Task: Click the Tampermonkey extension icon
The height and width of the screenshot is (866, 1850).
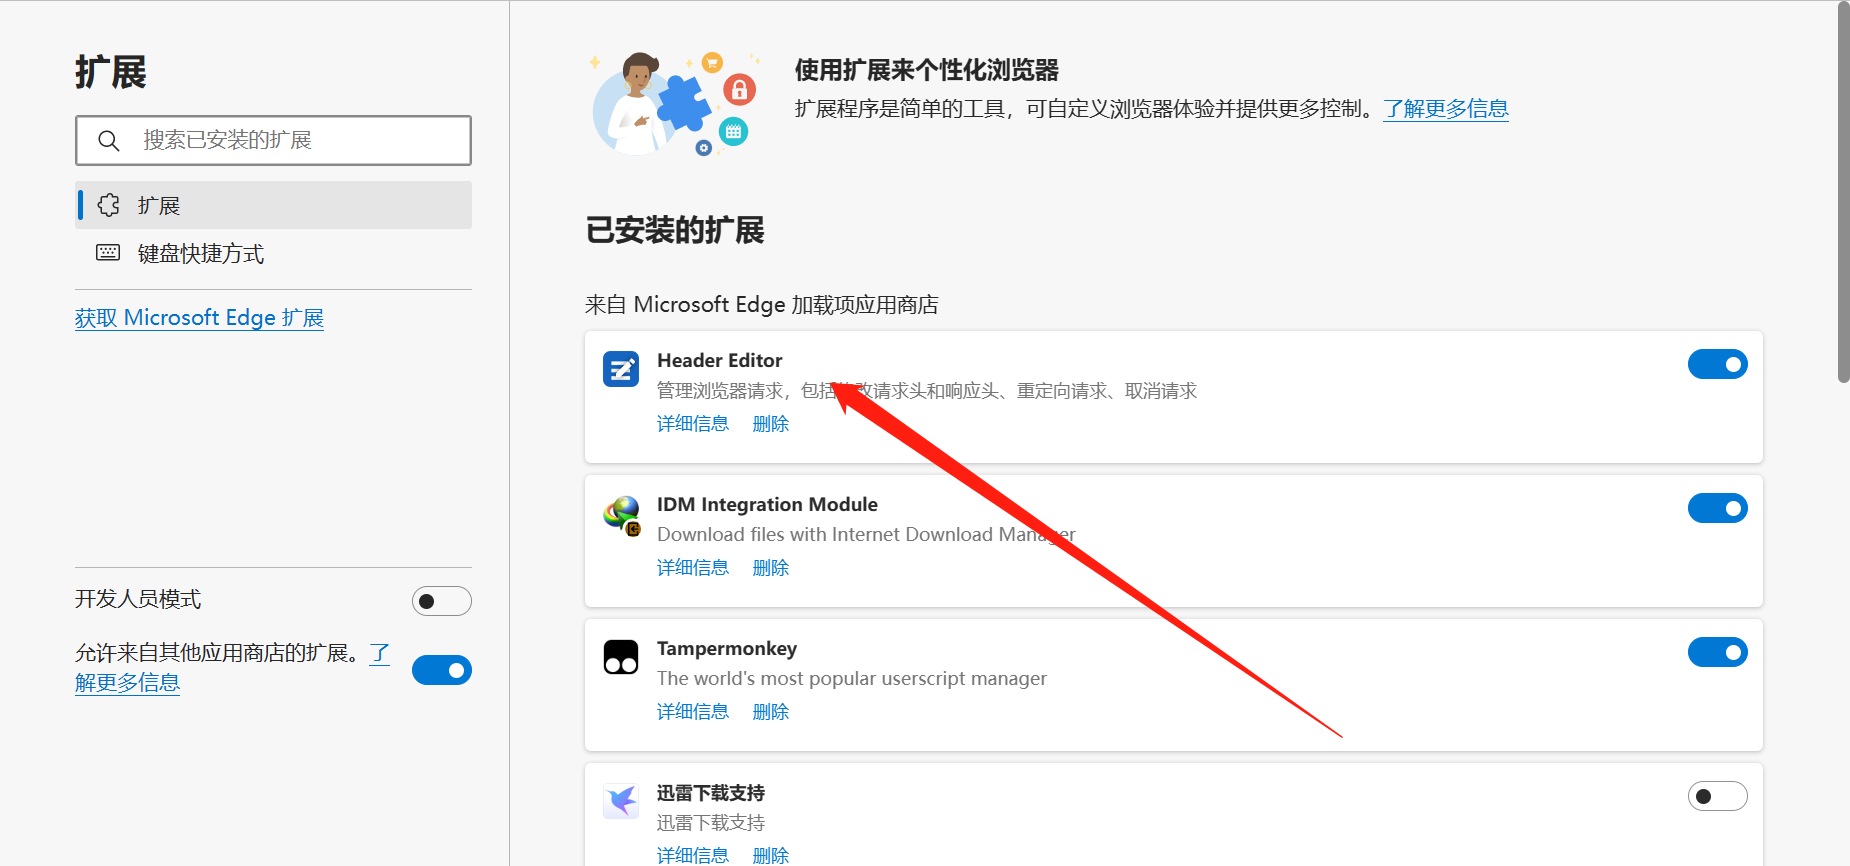Action: pyautogui.click(x=621, y=657)
